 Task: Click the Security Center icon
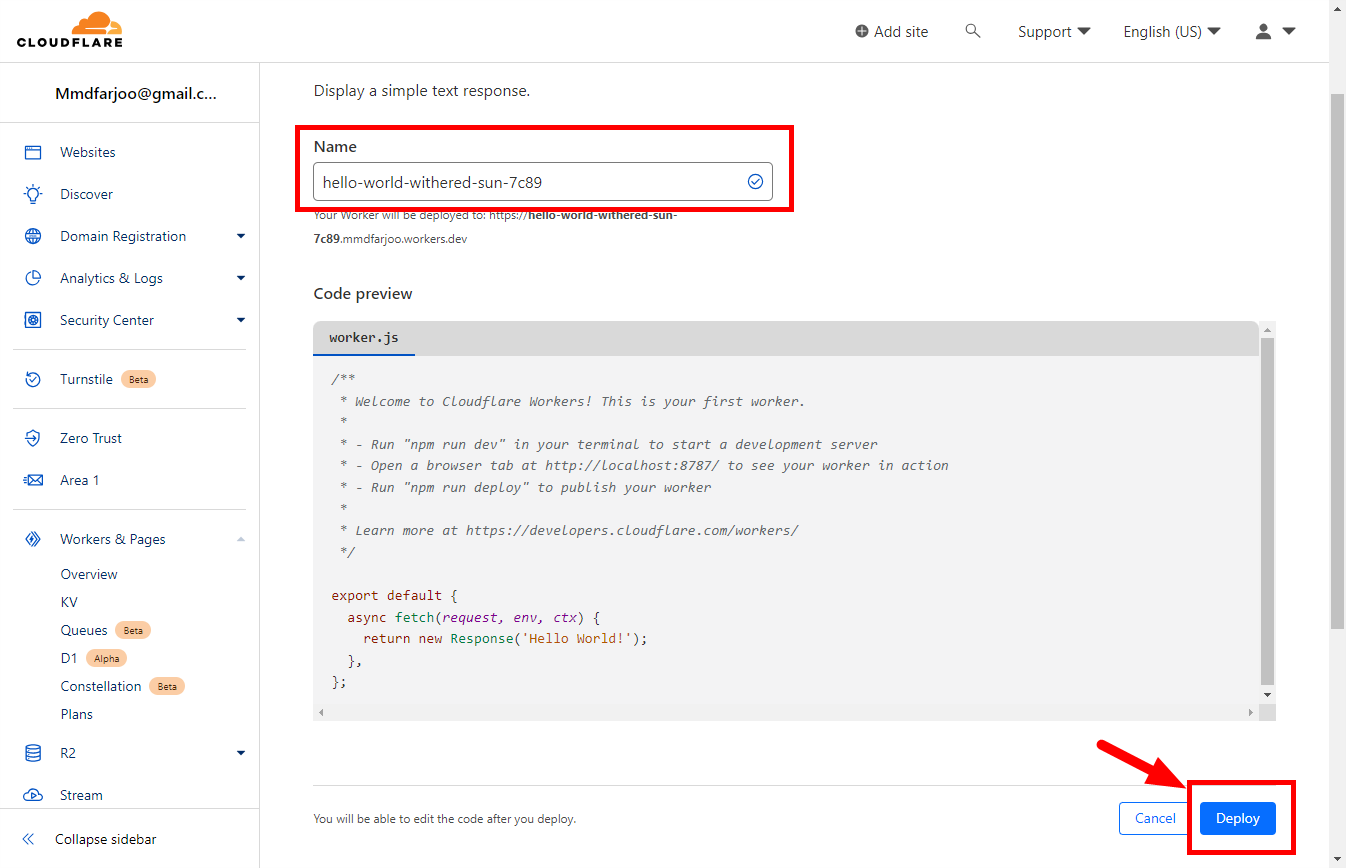pyautogui.click(x=33, y=320)
